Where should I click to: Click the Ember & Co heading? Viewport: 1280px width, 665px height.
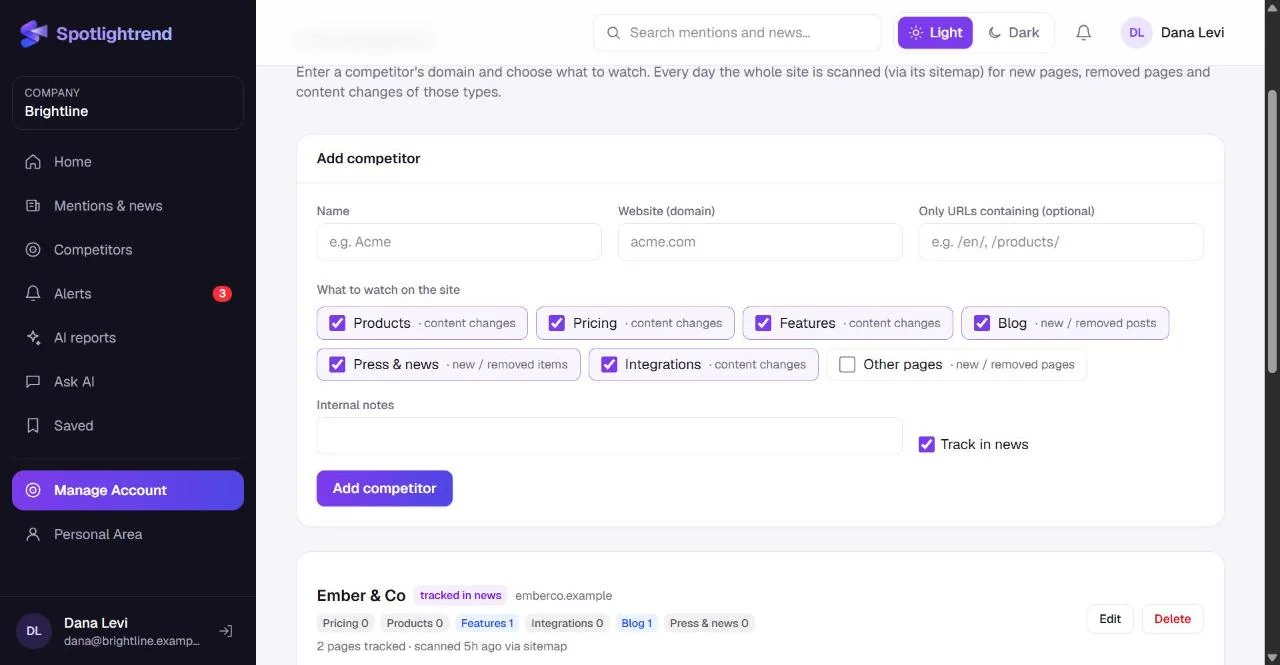(x=361, y=595)
